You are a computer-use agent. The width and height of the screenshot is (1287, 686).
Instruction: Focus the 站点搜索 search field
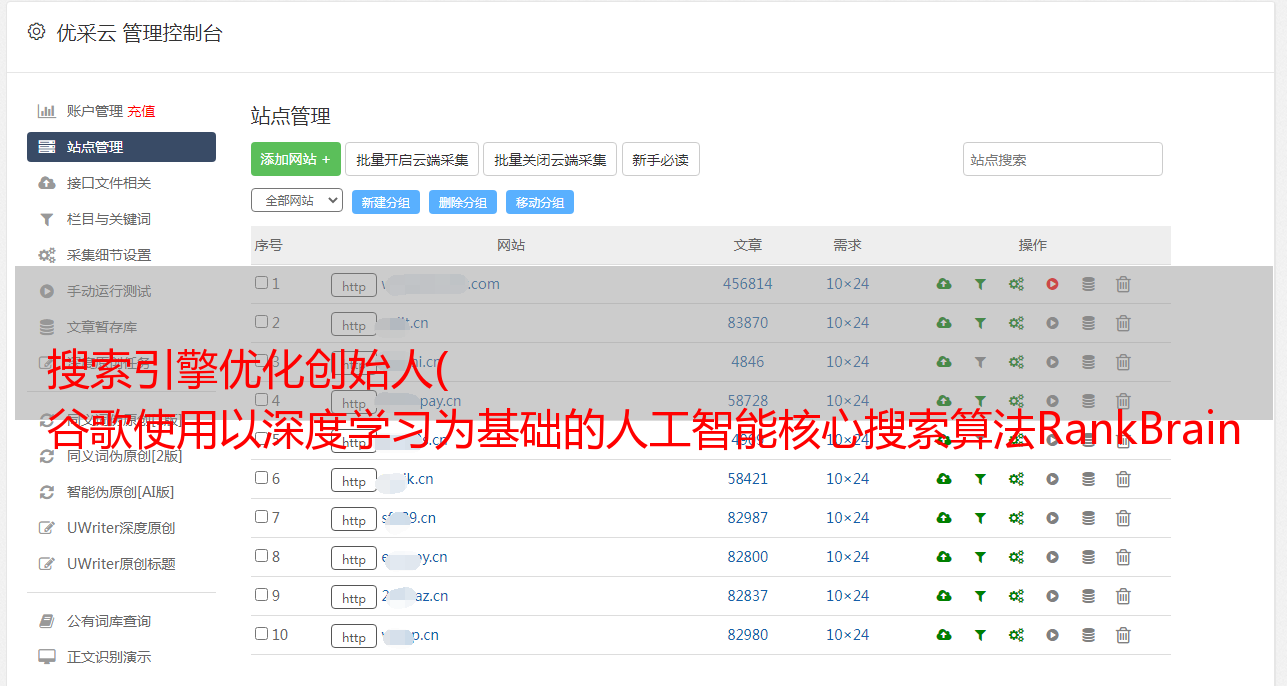point(1062,159)
